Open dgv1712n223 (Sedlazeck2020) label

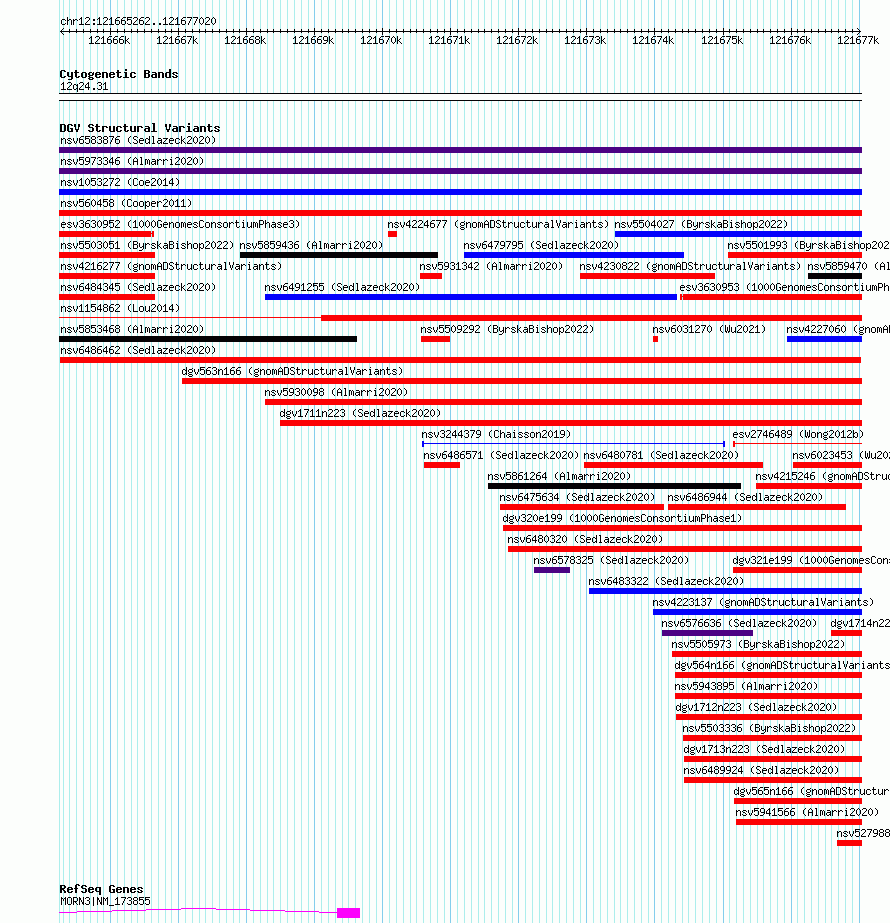pyautogui.click(x=756, y=708)
